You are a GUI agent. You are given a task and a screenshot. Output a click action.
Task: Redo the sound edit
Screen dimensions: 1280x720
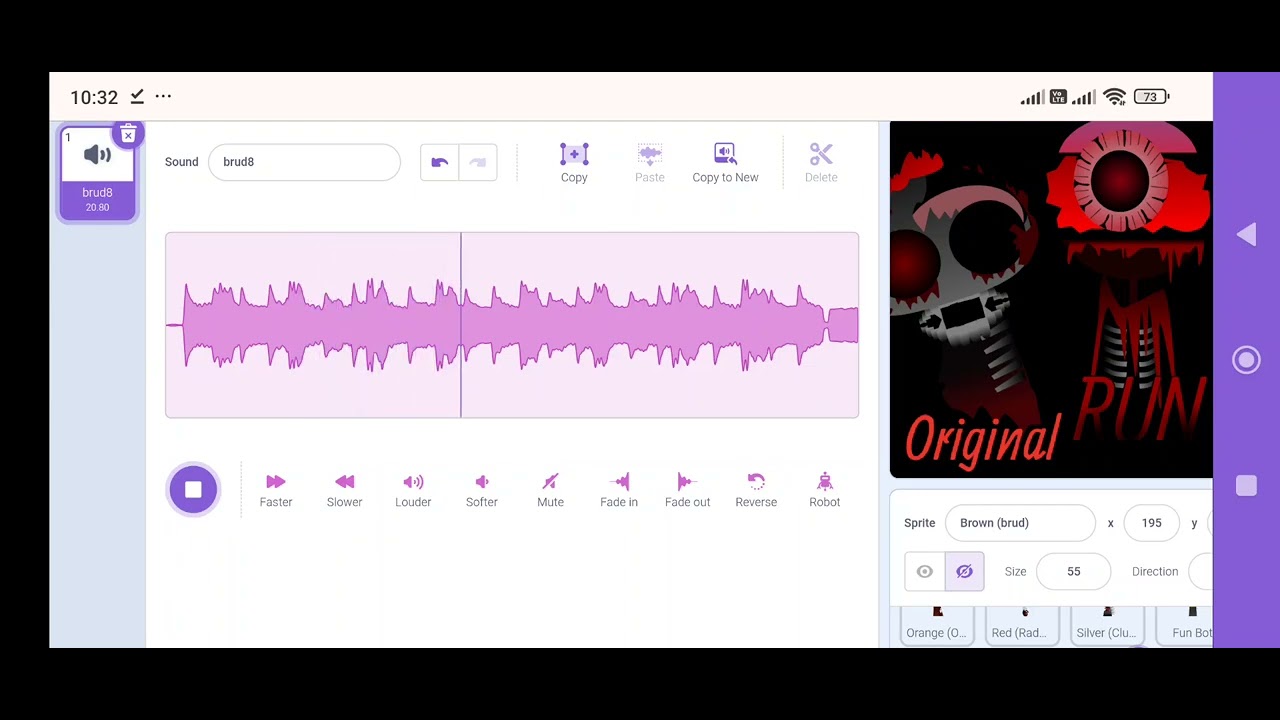click(478, 162)
